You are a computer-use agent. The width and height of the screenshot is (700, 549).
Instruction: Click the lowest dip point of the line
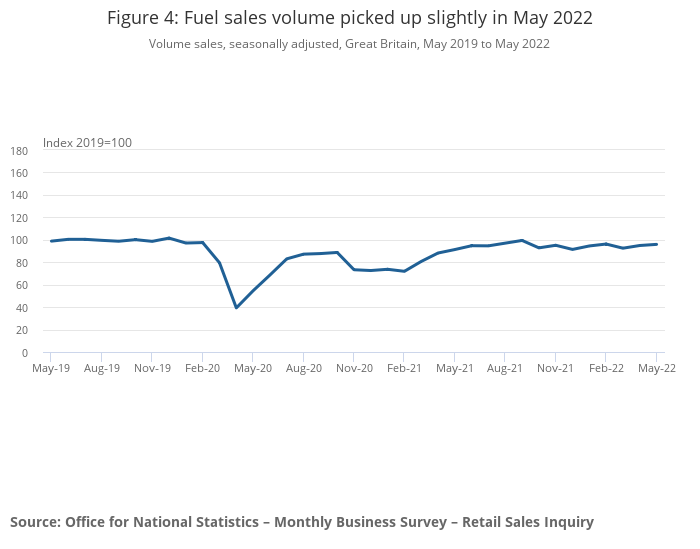click(236, 307)
